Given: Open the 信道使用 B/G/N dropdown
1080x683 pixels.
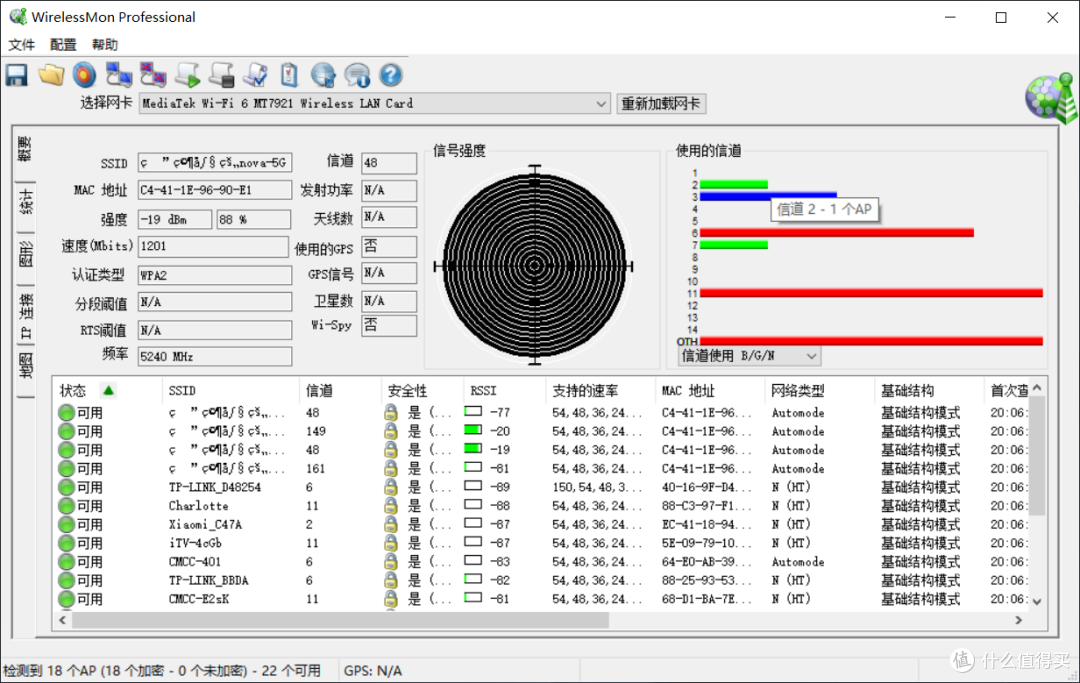Looking at the screenshot, I should [x=749, y=356].
